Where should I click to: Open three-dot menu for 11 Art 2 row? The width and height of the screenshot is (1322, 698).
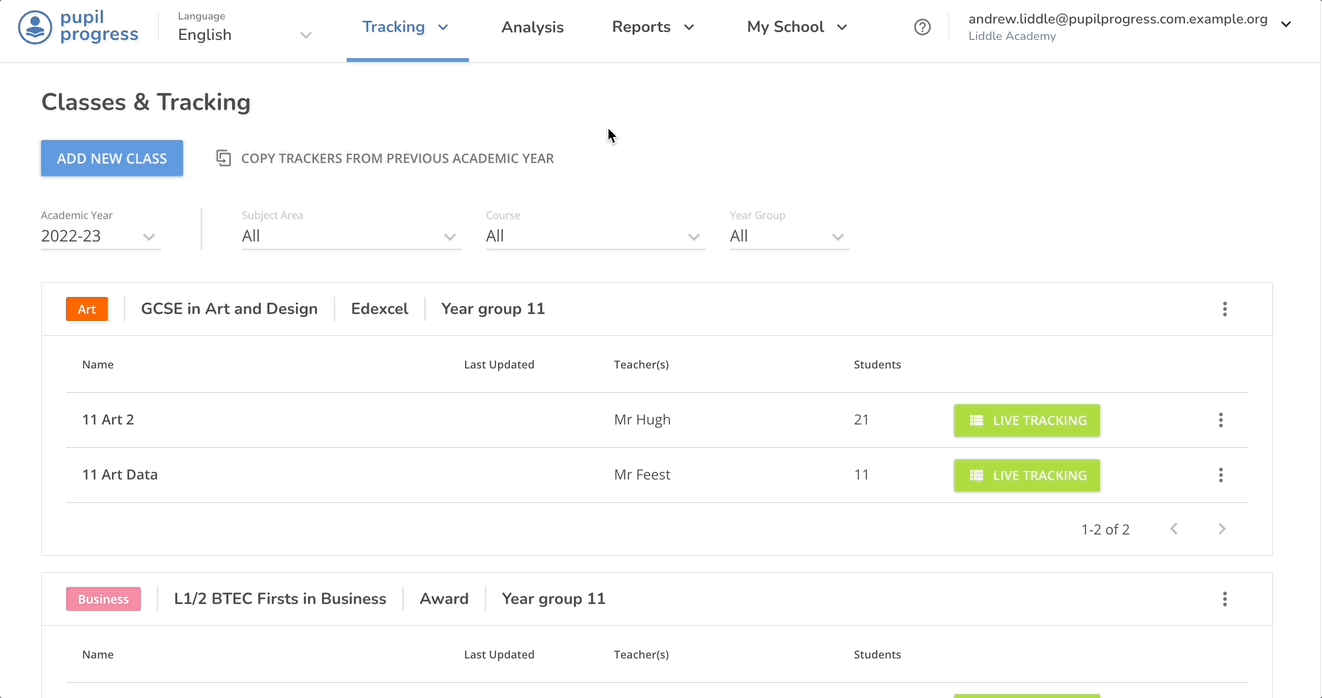coord(1220,420)
